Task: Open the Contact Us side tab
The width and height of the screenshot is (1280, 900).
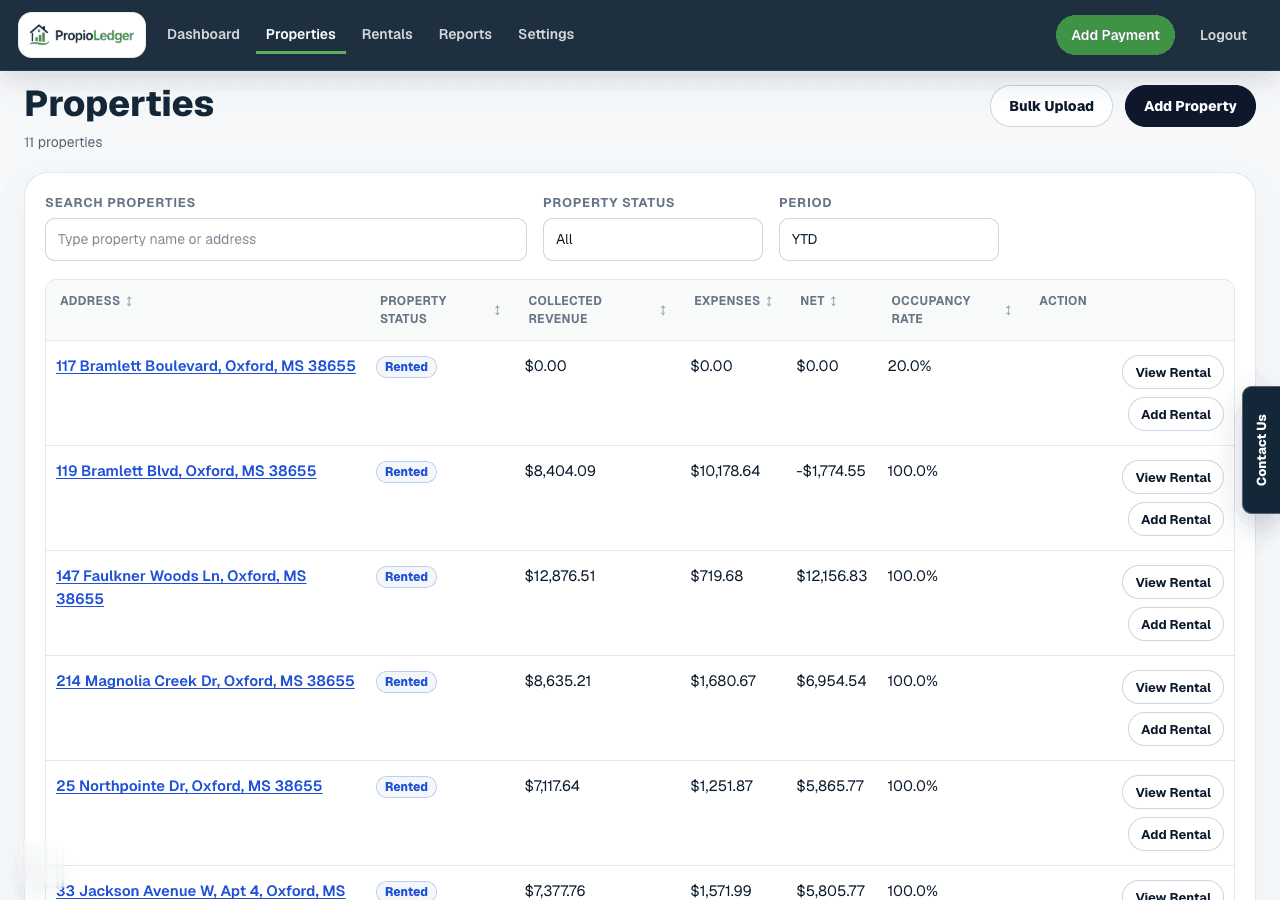Action: pyautogui.click(x=1261, y=450)
